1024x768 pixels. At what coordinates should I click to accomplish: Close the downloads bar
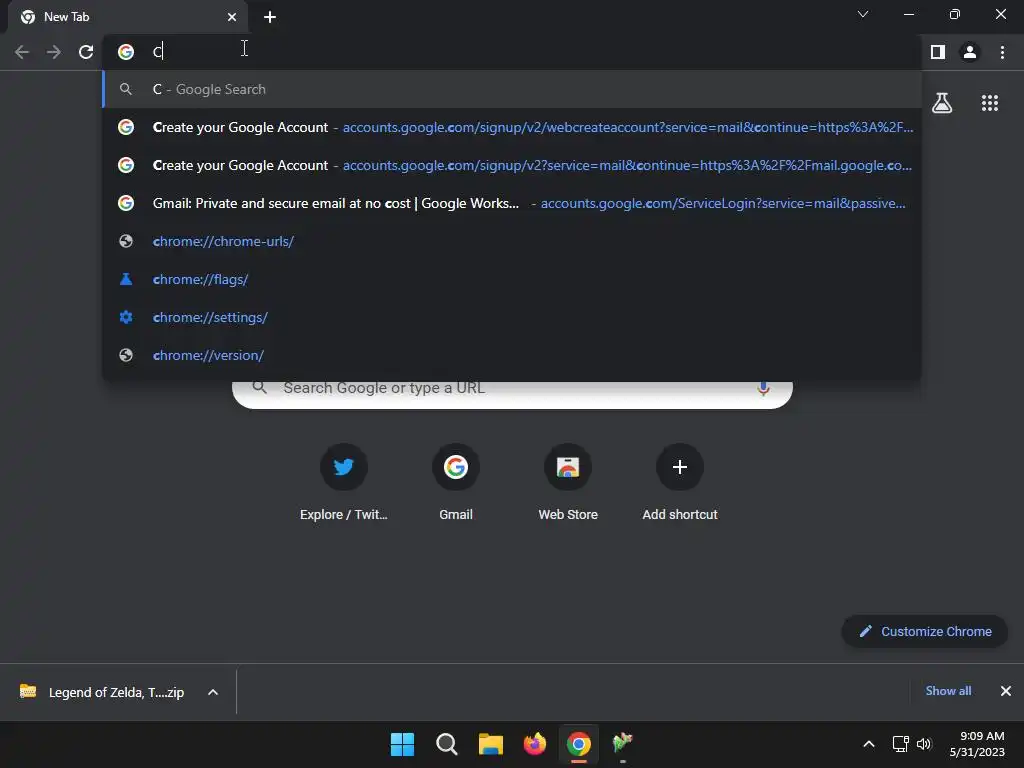point(1006,691)
